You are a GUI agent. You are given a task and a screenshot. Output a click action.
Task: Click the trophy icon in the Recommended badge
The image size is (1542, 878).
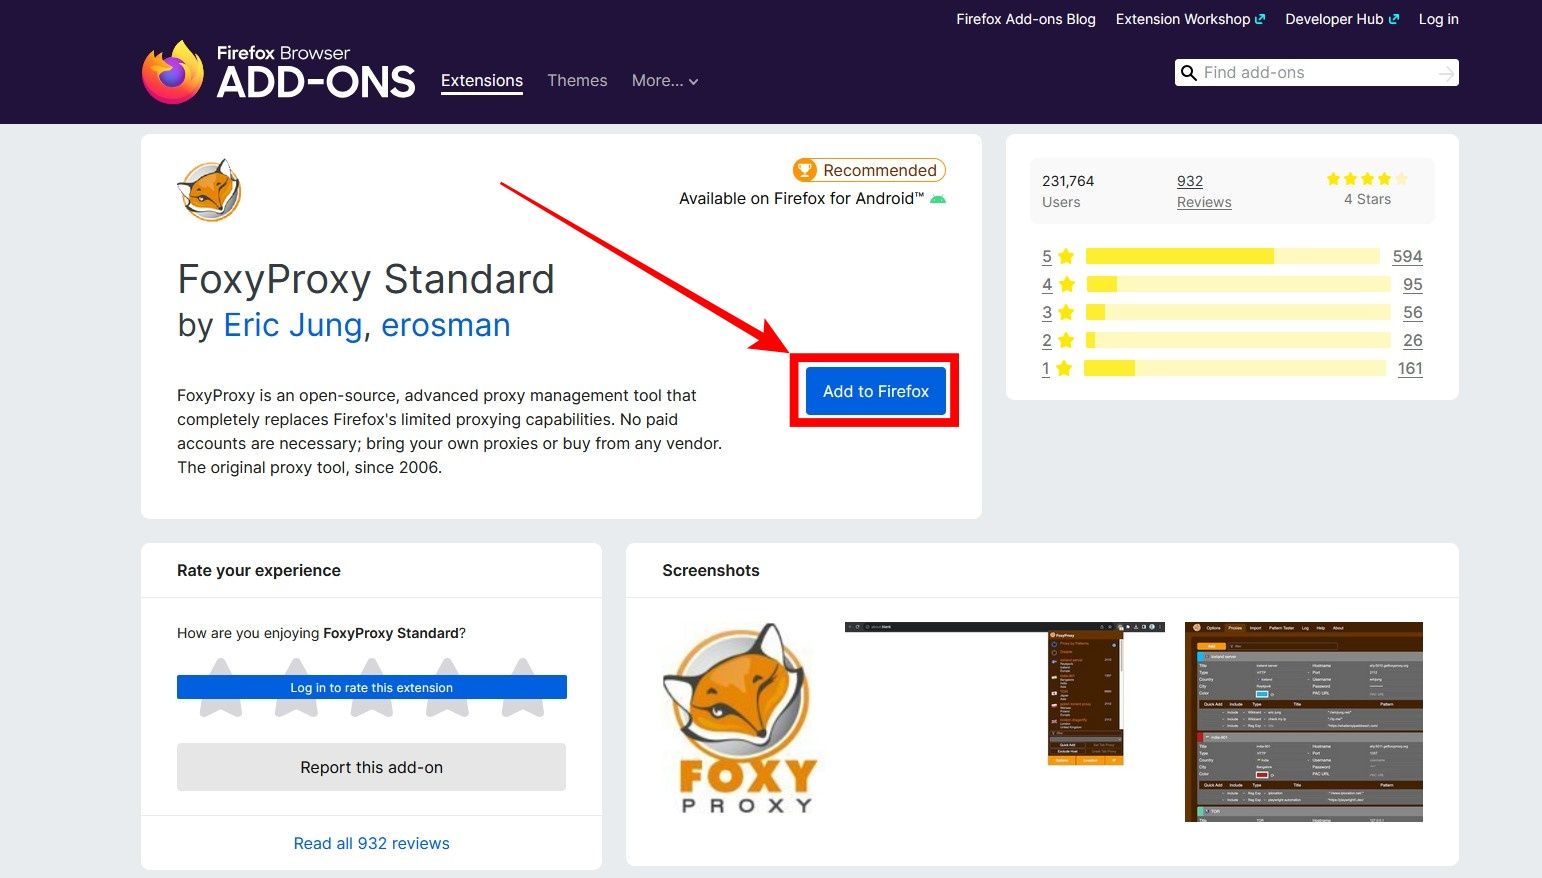click(x=806, y=170)
